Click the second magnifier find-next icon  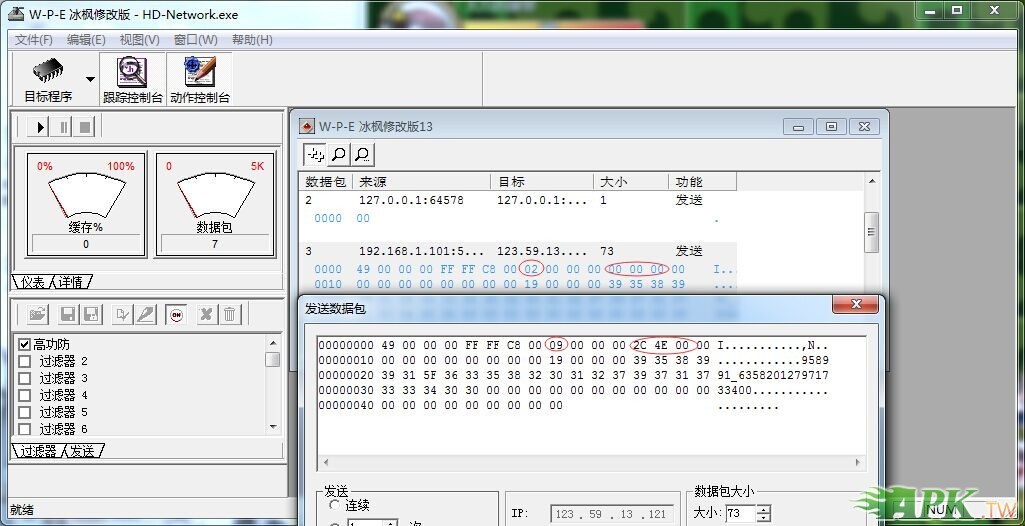[x=362, y=154]
